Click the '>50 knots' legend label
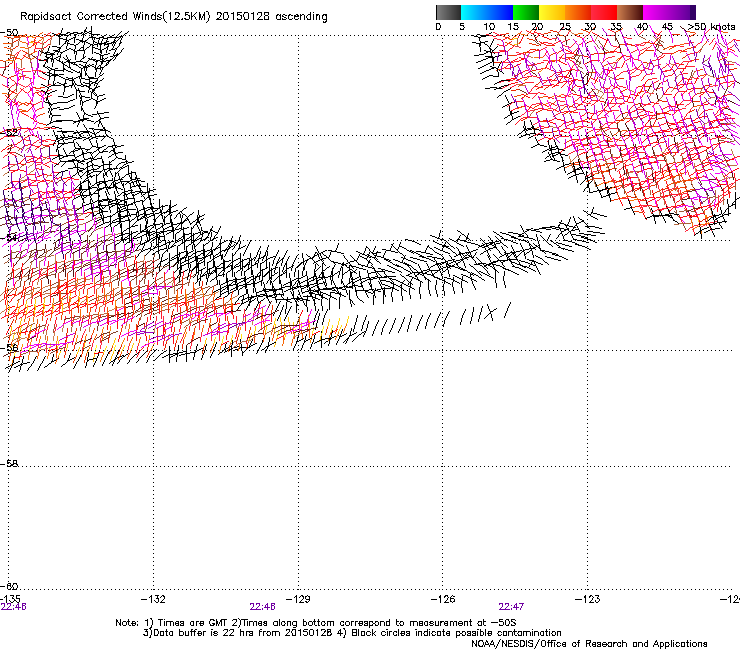 (711, 27)
